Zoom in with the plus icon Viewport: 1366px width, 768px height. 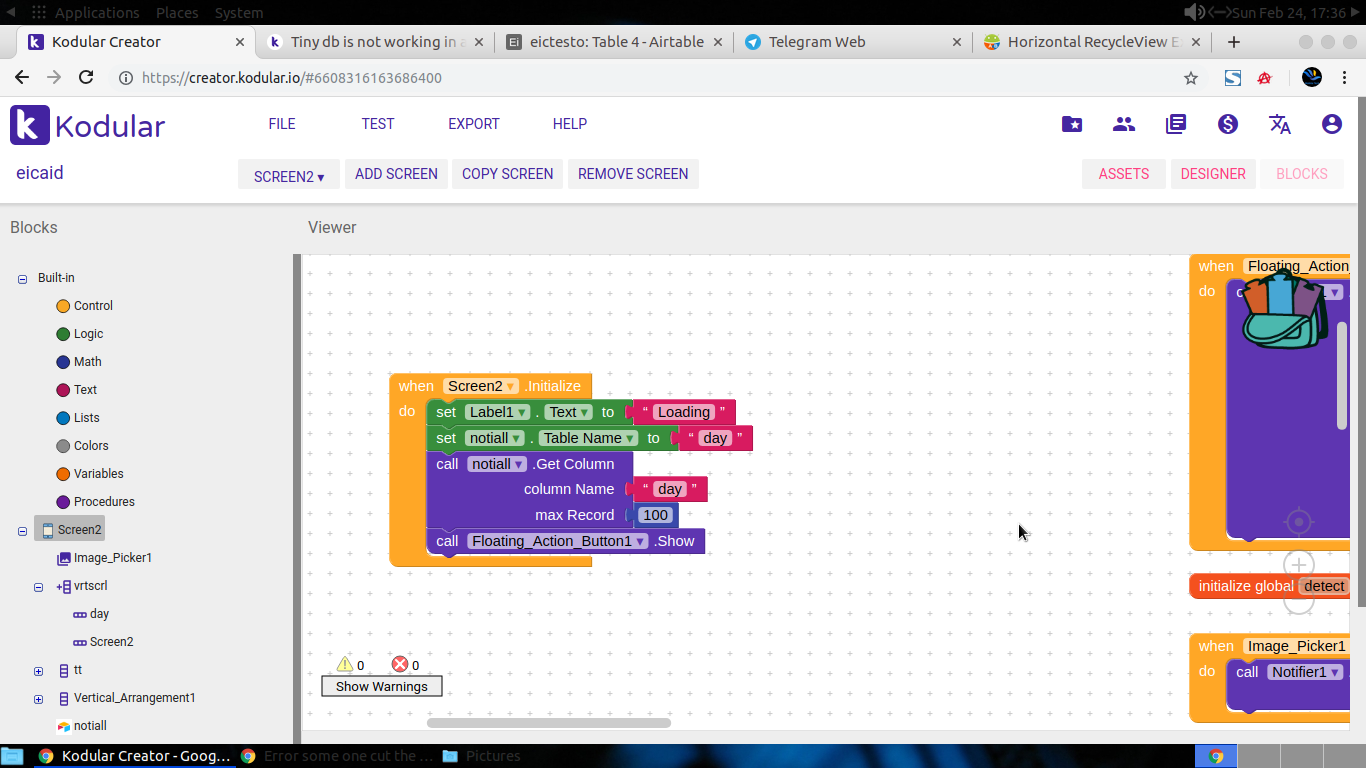(1298, 566)
